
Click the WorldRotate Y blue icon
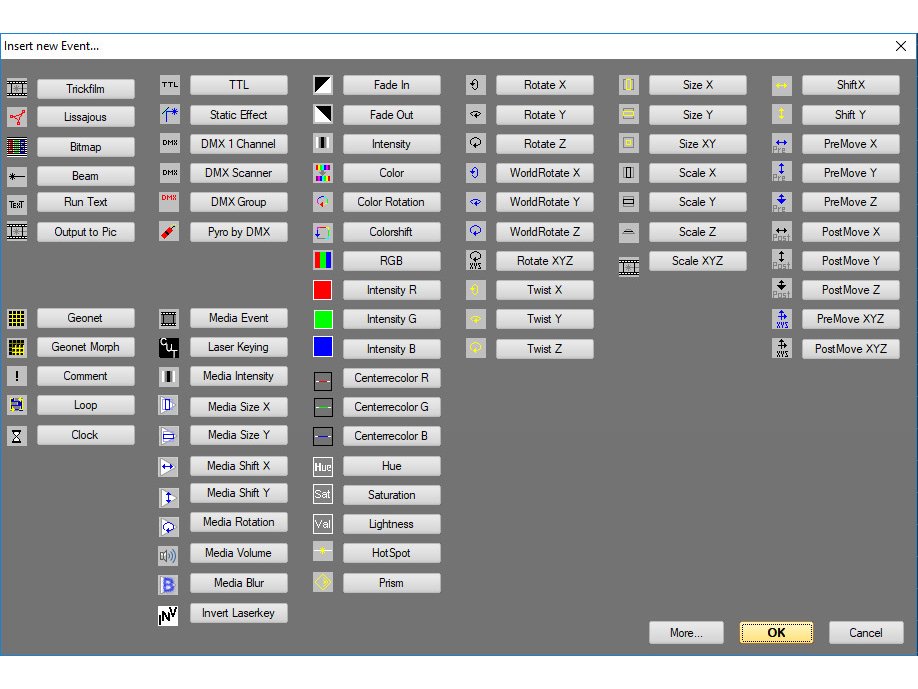coord(475,202)
